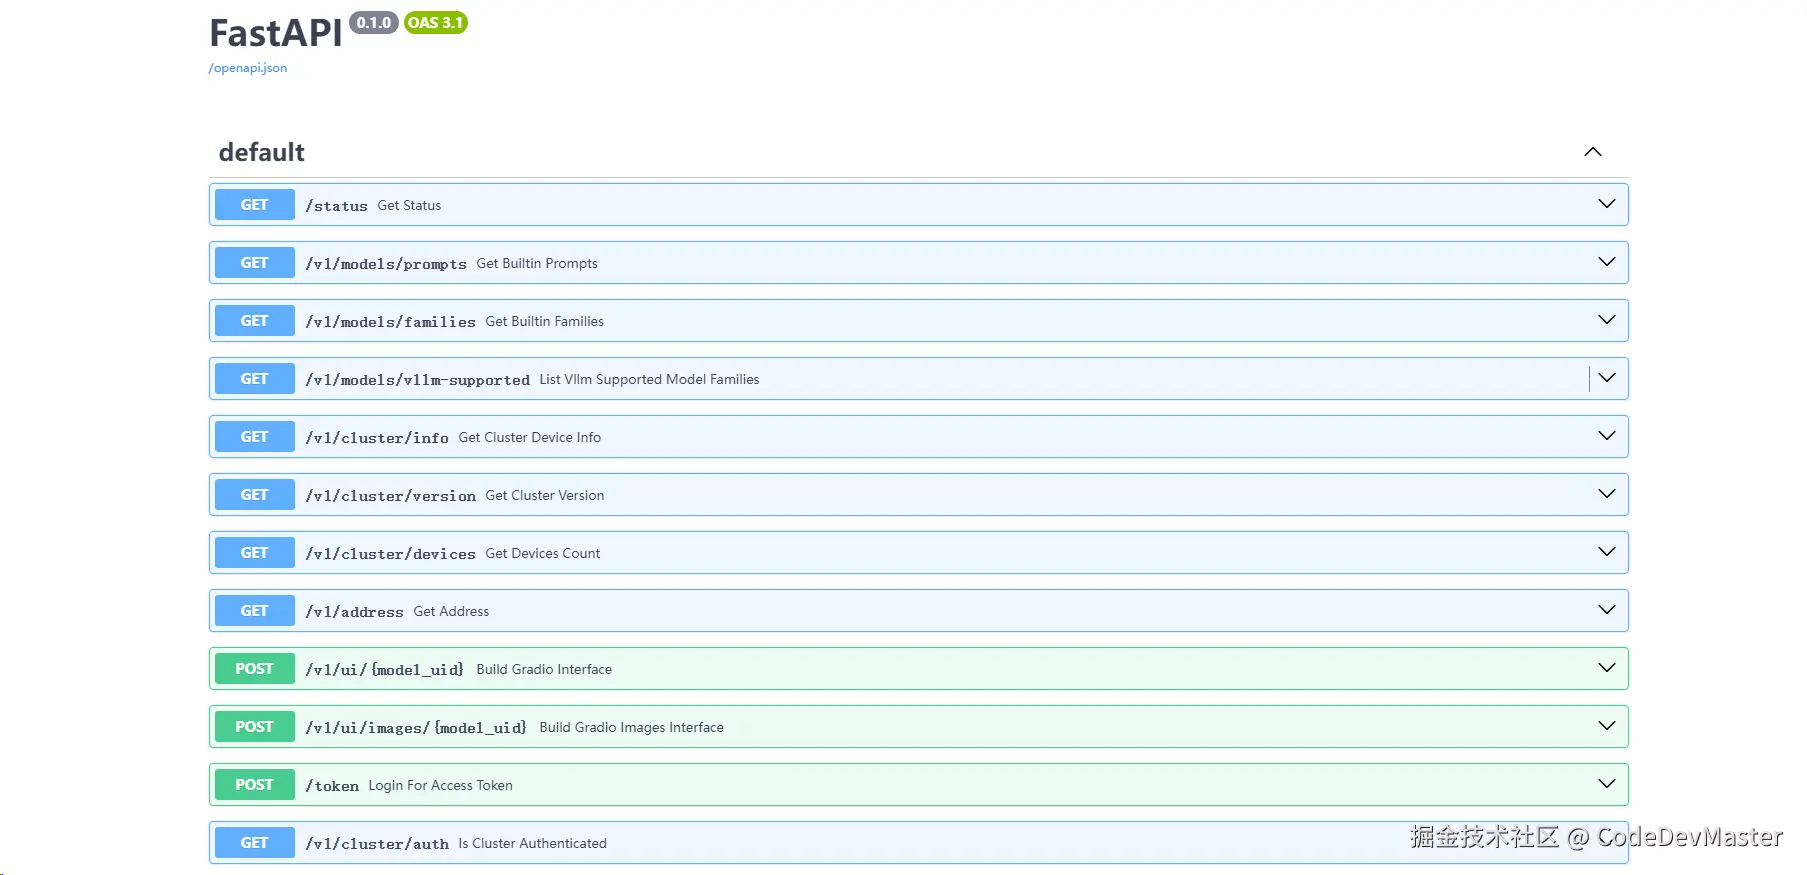Click the default section heading
The width and height of the screenshot is (1807, 875).
tap(262, 152)
